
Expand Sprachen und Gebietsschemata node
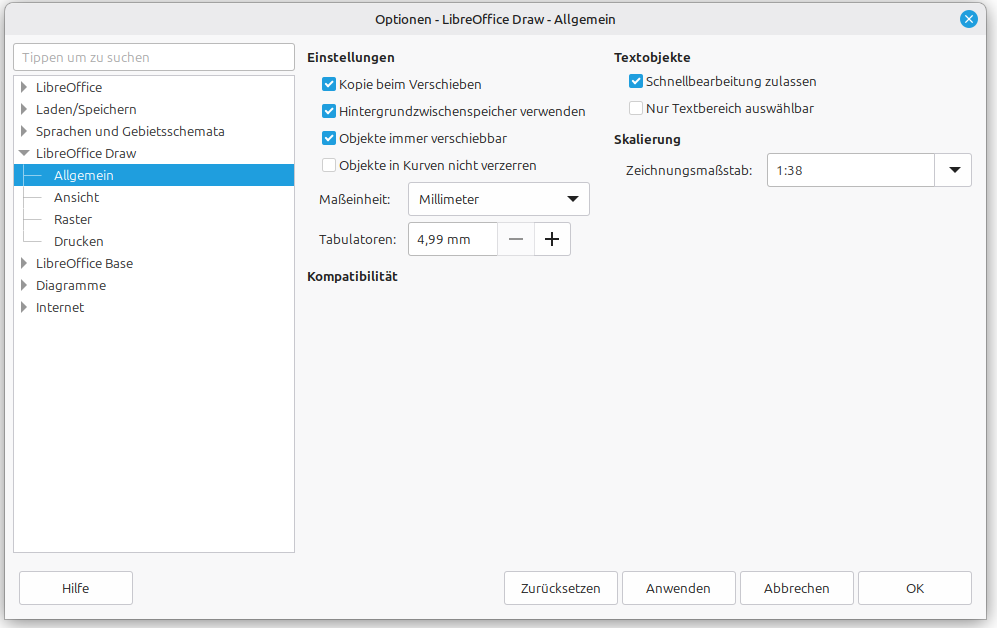tap(24, 131)
